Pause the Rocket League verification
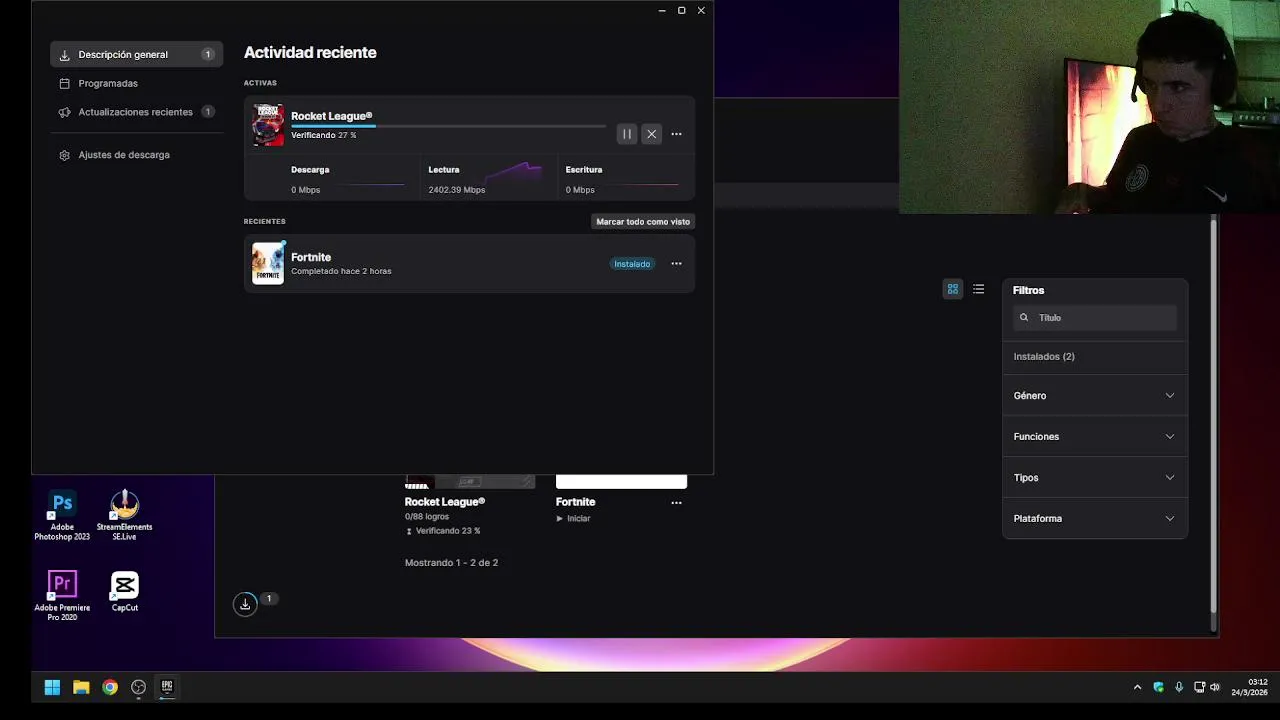This screenshot has height=720, width=1280. pos(627,134)
